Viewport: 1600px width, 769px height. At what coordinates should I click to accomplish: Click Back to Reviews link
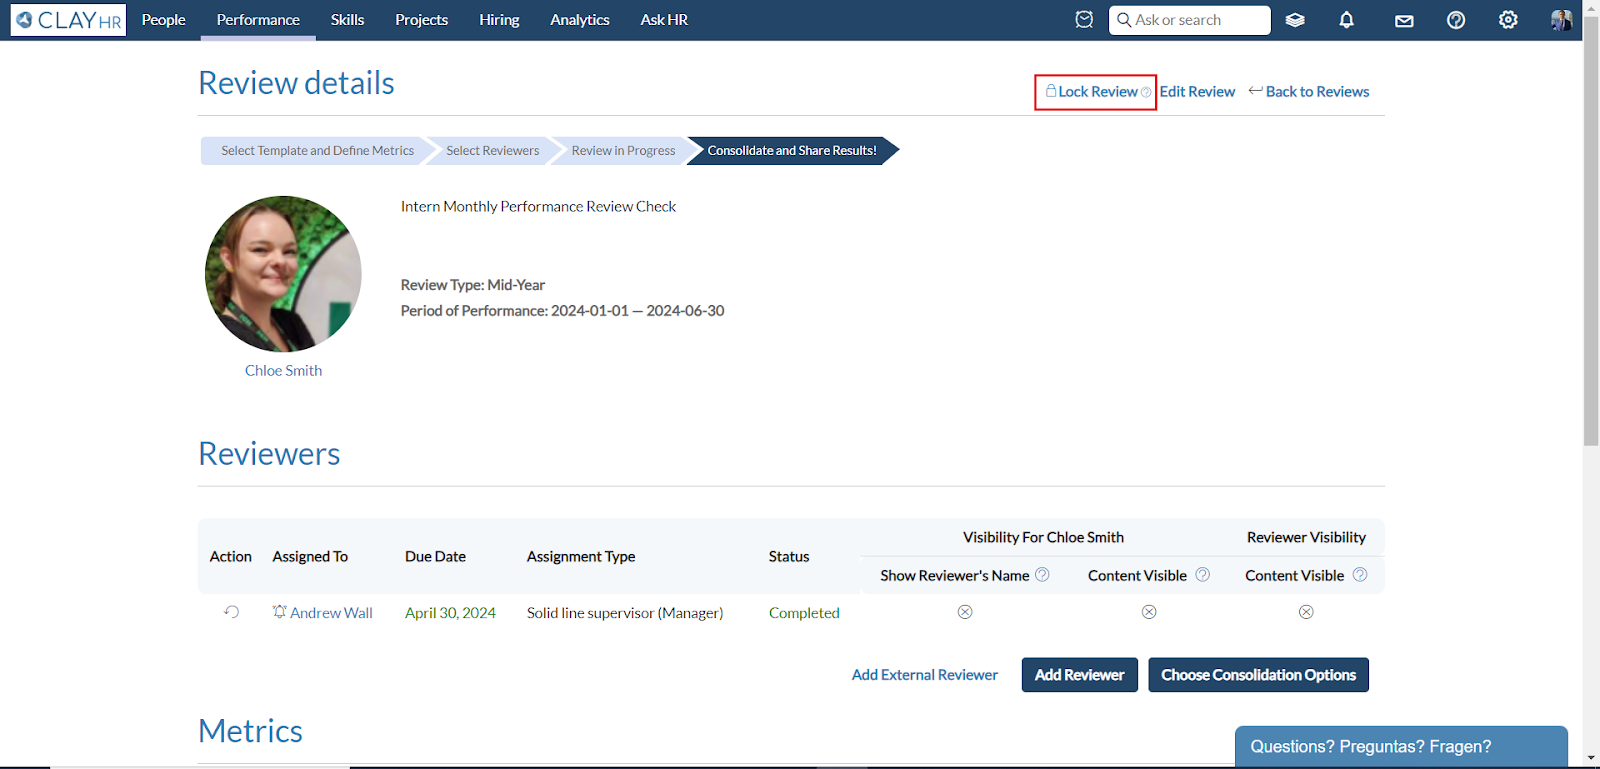1309,92
